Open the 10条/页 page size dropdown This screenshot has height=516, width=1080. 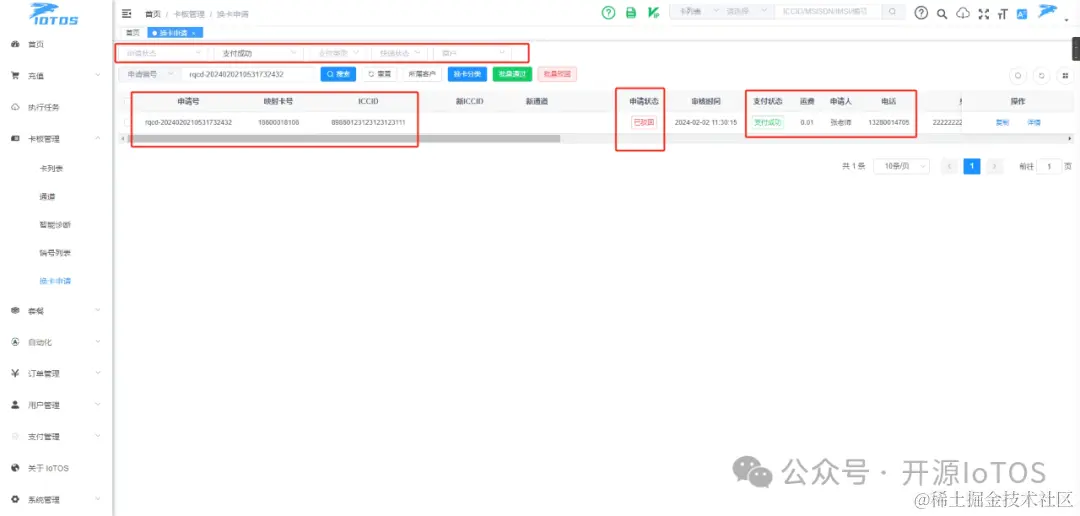(x=901, y=166)
